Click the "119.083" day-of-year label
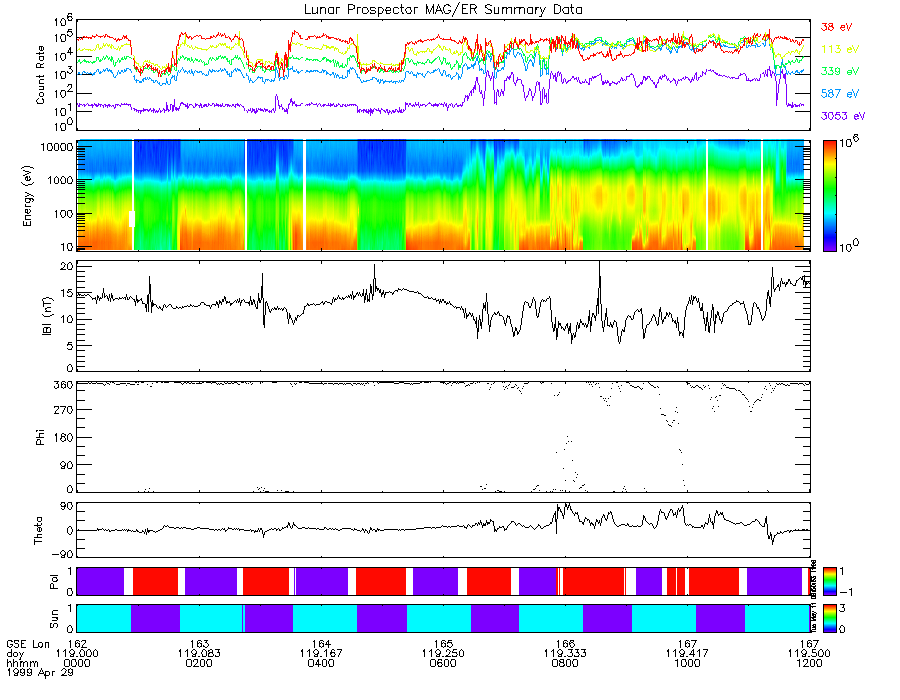This screenshot has width=900, height=700. pyautogui.click(x=199, y=654)
